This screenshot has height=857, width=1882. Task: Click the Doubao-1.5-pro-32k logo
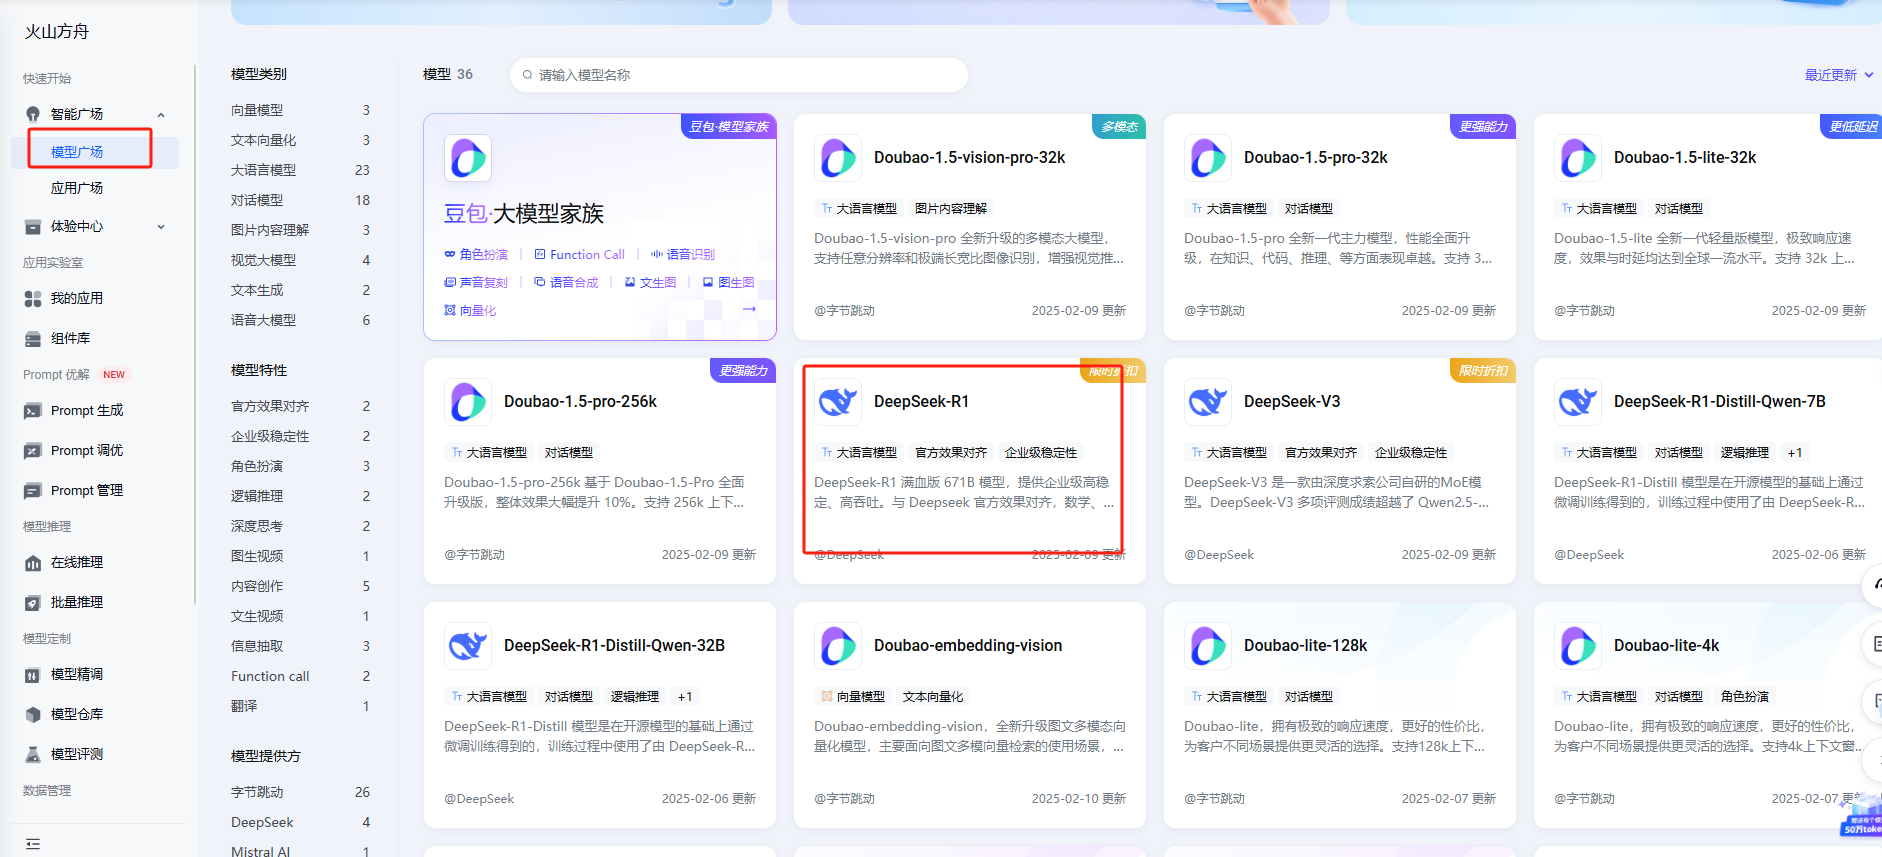point(1208,158)
